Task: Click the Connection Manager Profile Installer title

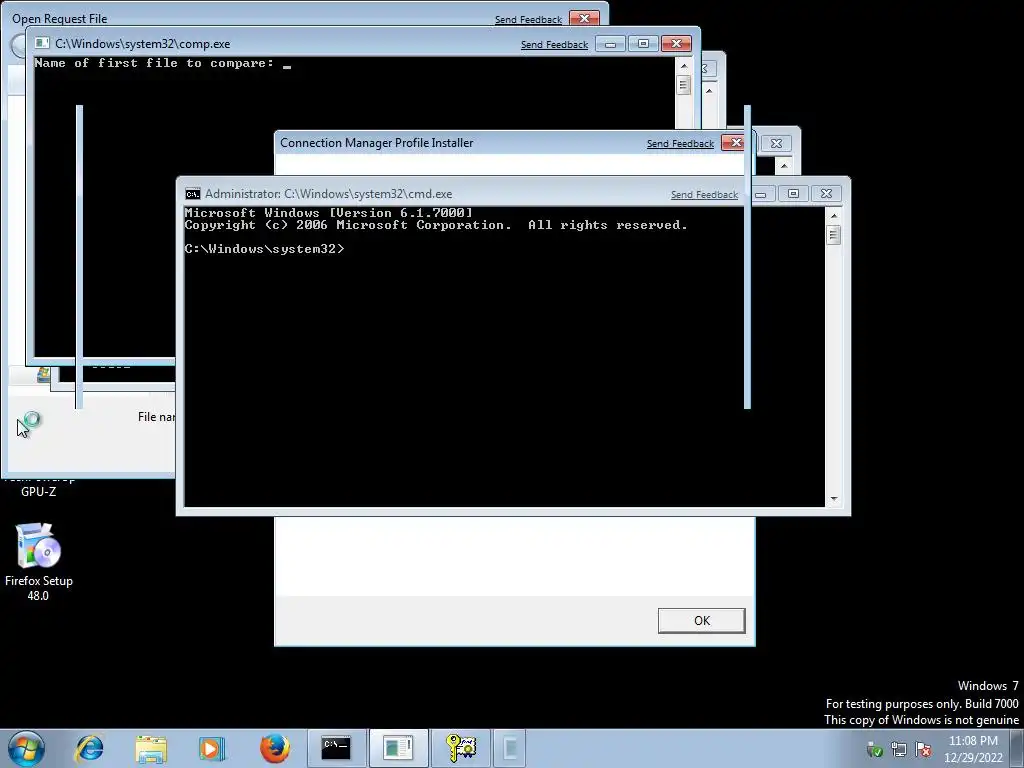Action: (x=377, y=143)
